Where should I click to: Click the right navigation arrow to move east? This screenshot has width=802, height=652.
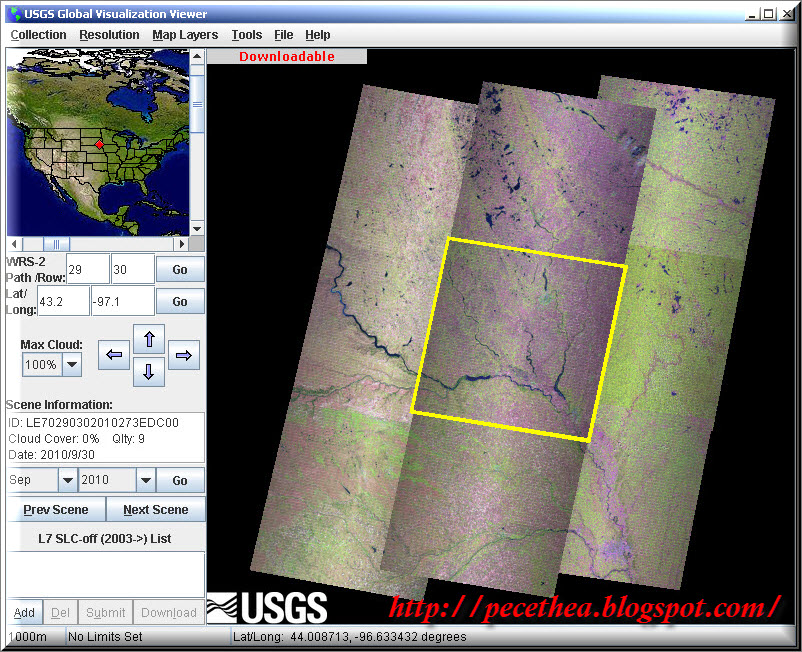[x=184, y=355]
